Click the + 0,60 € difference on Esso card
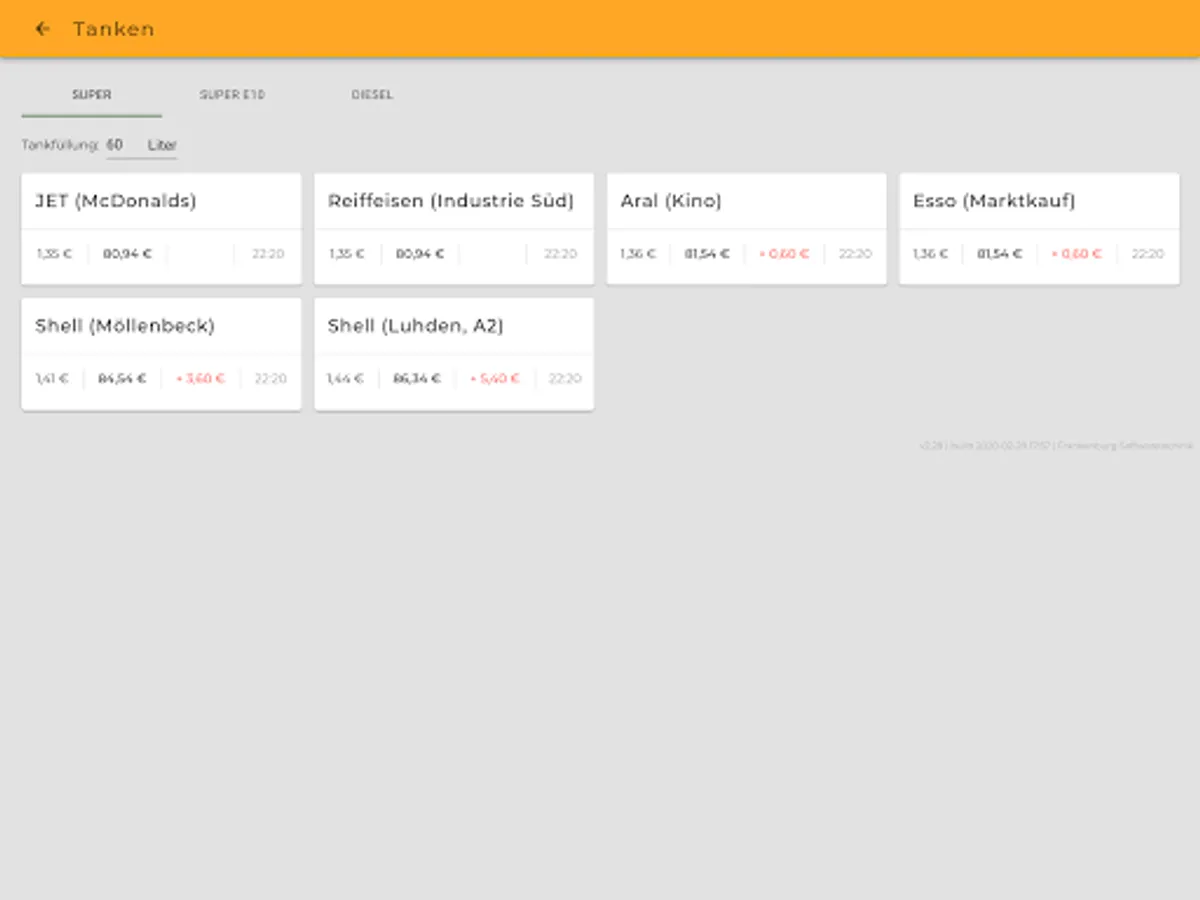 tap(1076, 254)
